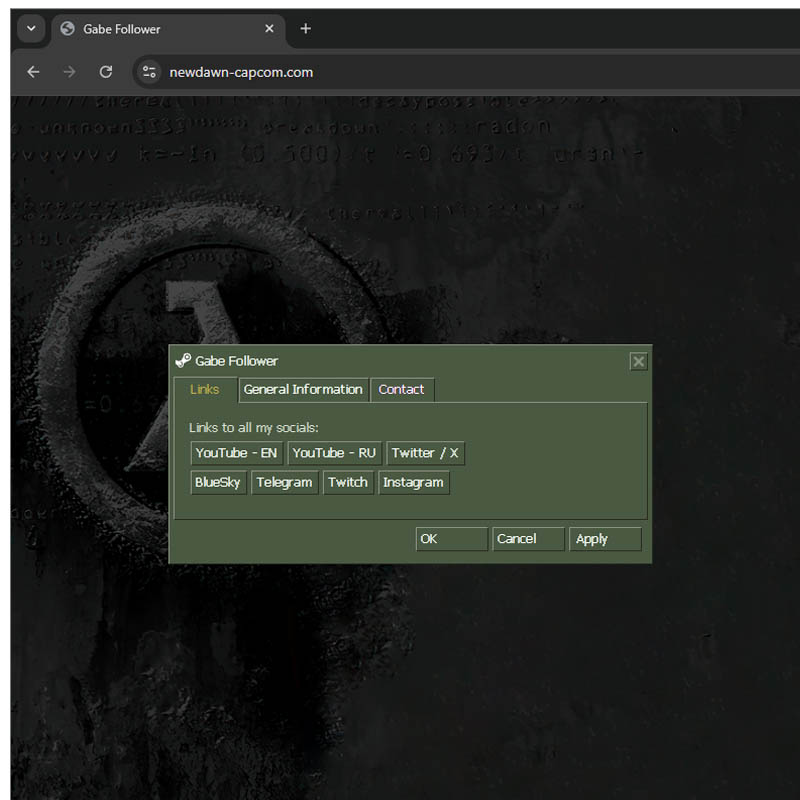Visit the Twitter / X profile
The width and height of the screenshot is (800, 800).
(425, 453)
